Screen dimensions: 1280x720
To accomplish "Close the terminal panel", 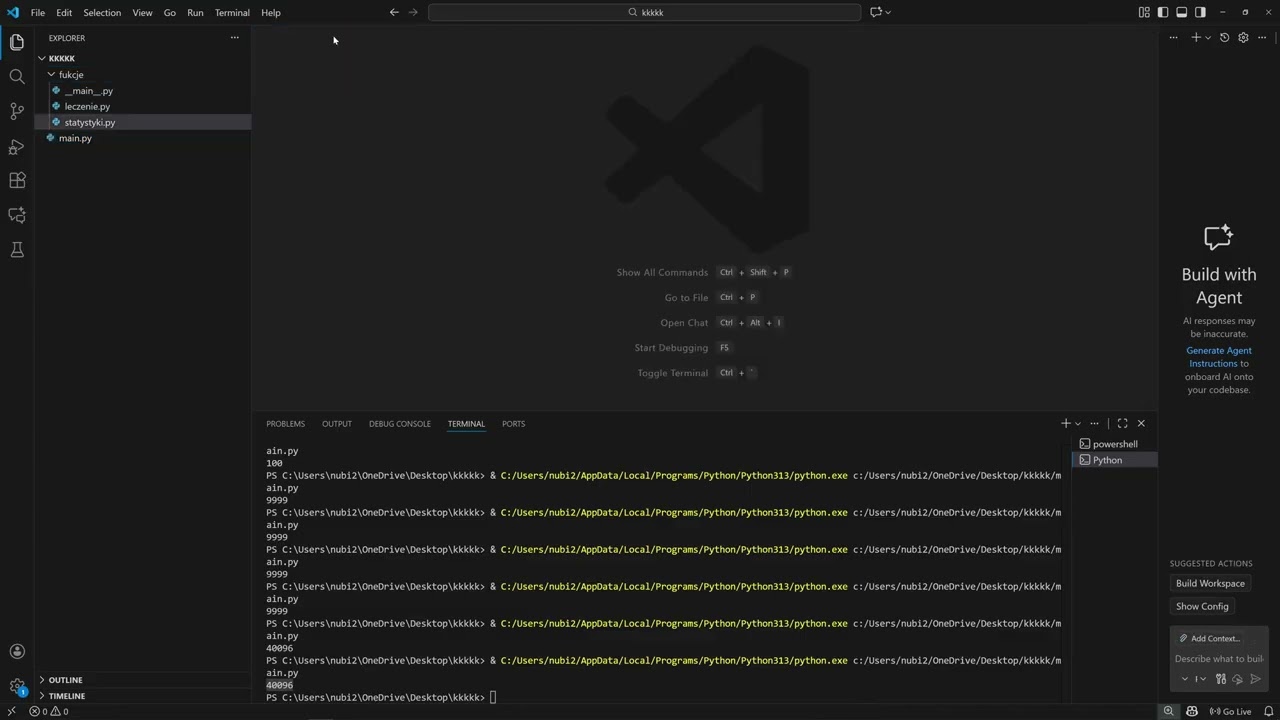I will pos(1141,423).
